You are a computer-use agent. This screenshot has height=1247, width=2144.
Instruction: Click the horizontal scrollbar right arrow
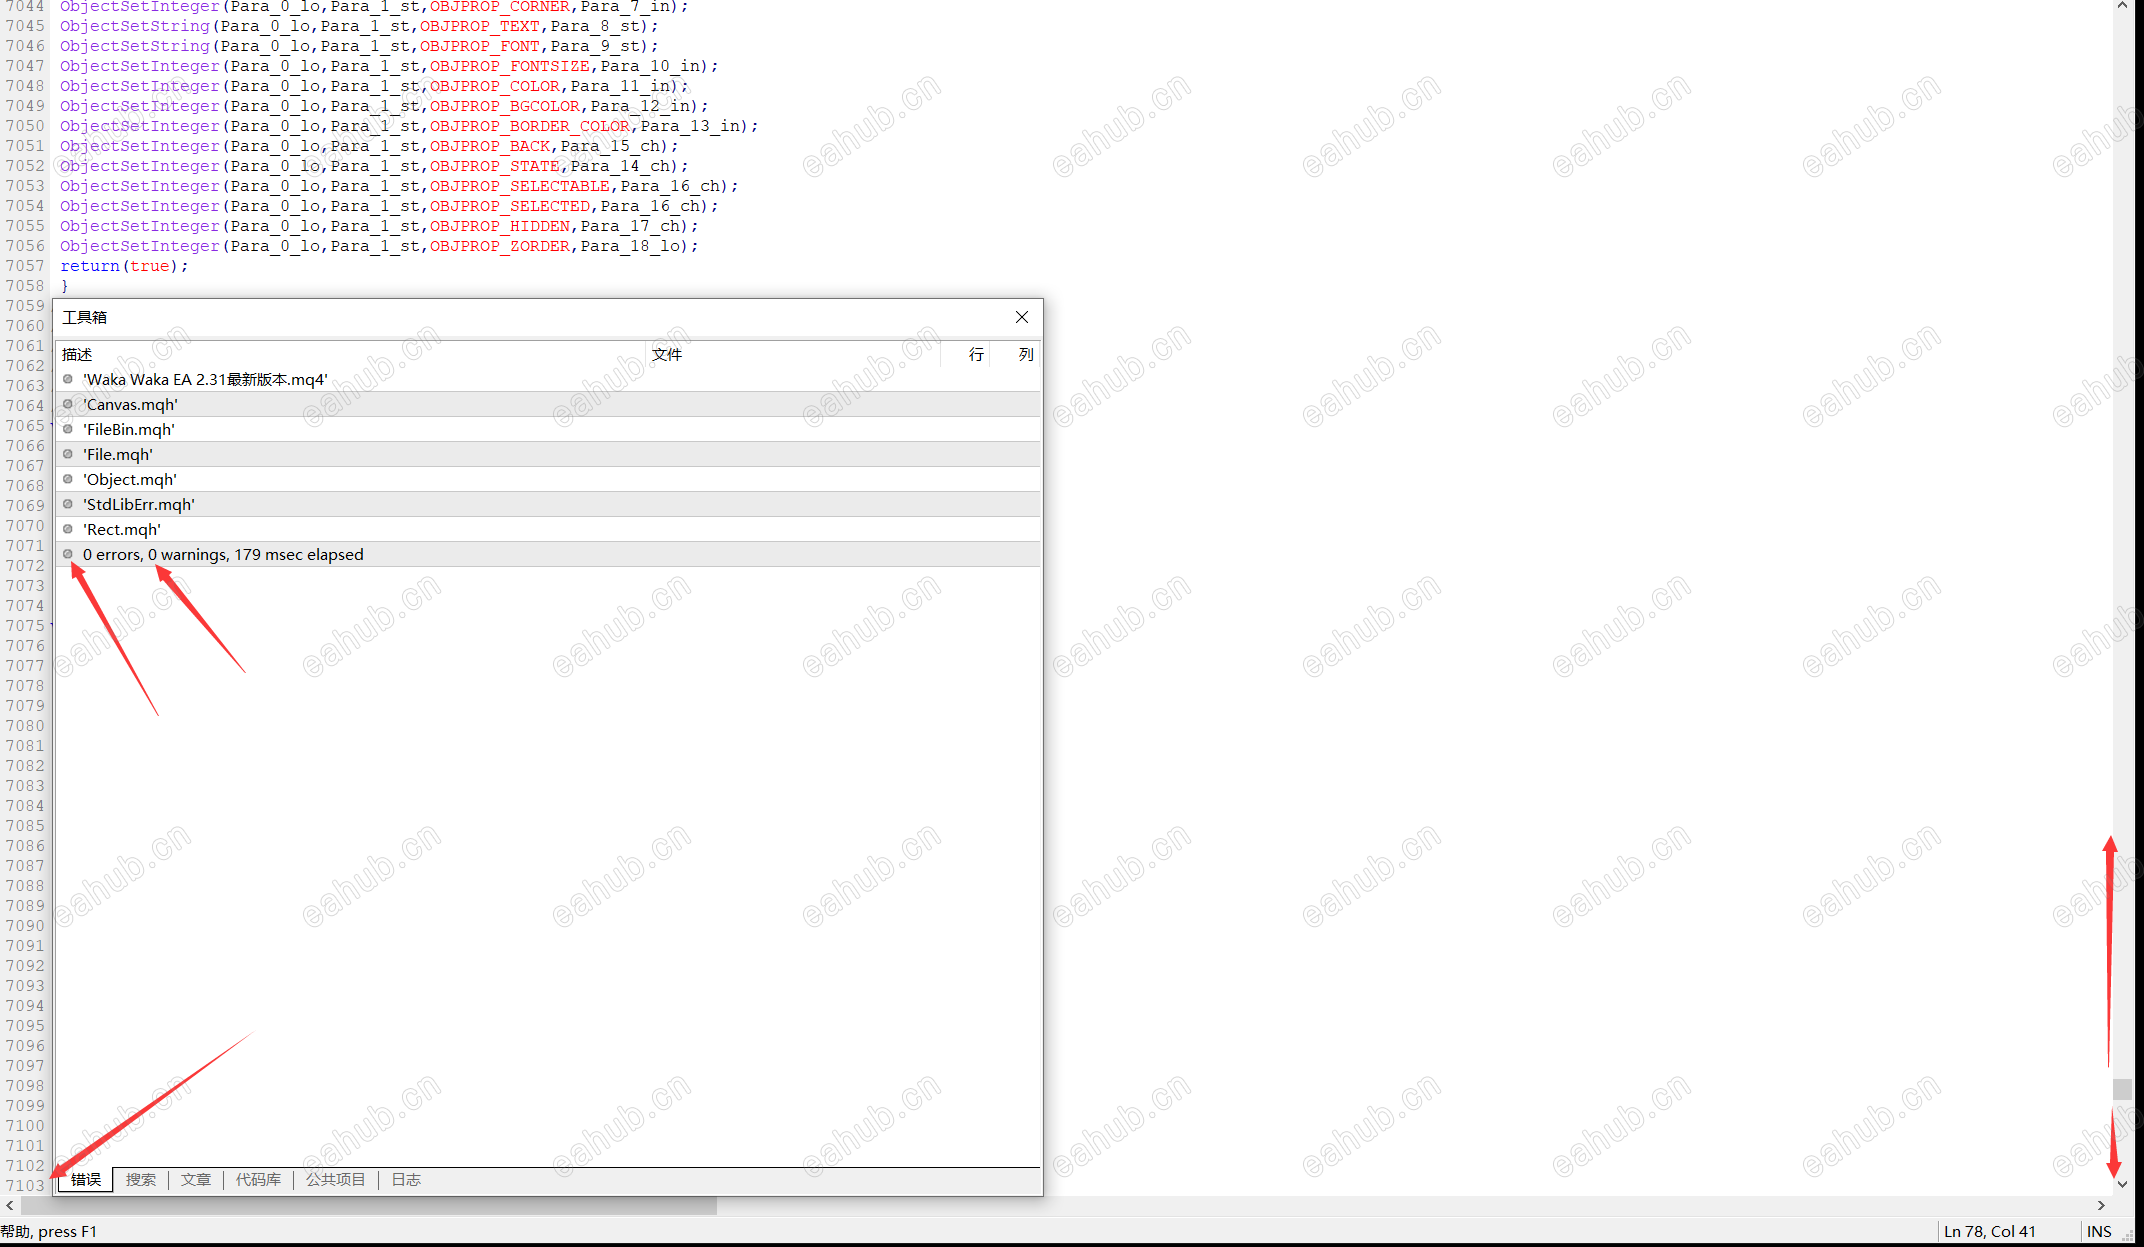coord(2101,1206)
